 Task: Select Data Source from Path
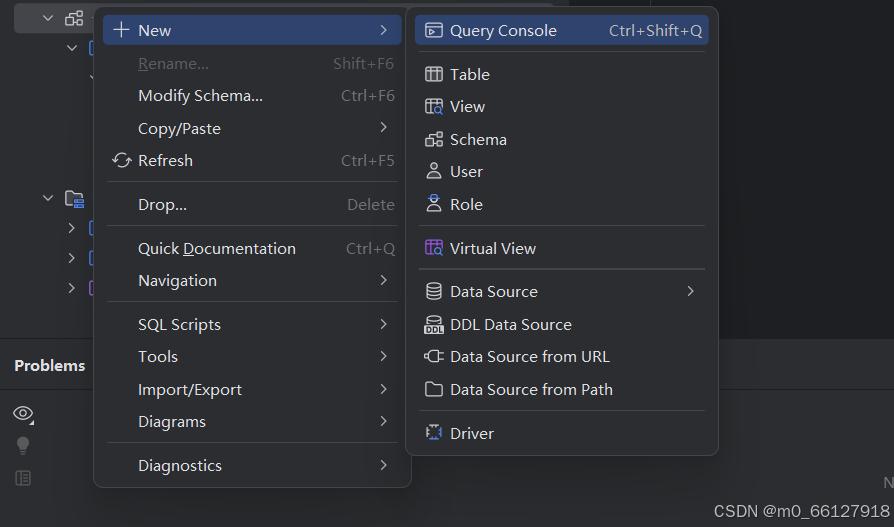531,389
